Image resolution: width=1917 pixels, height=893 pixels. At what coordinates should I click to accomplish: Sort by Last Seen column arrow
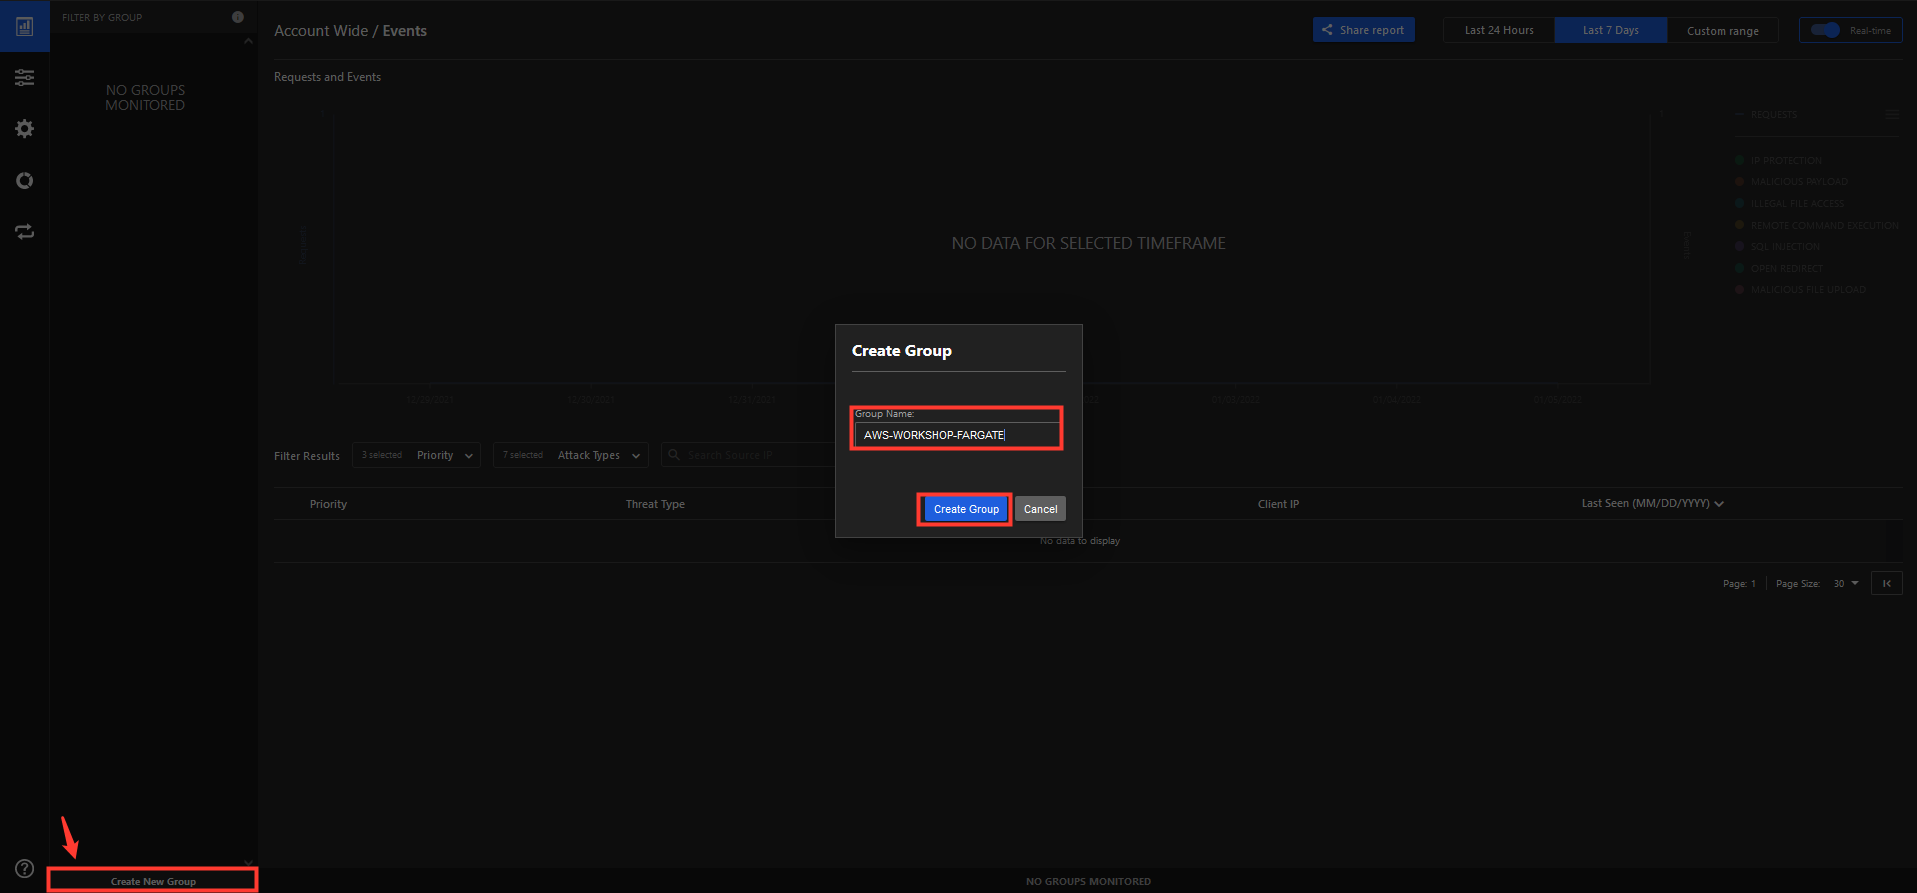coord(1719,504)
